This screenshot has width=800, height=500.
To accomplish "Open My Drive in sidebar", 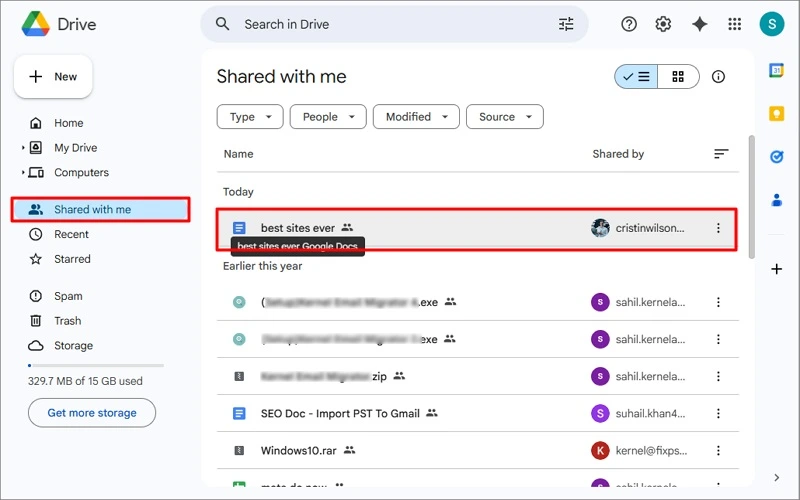I will pos(76,148).
